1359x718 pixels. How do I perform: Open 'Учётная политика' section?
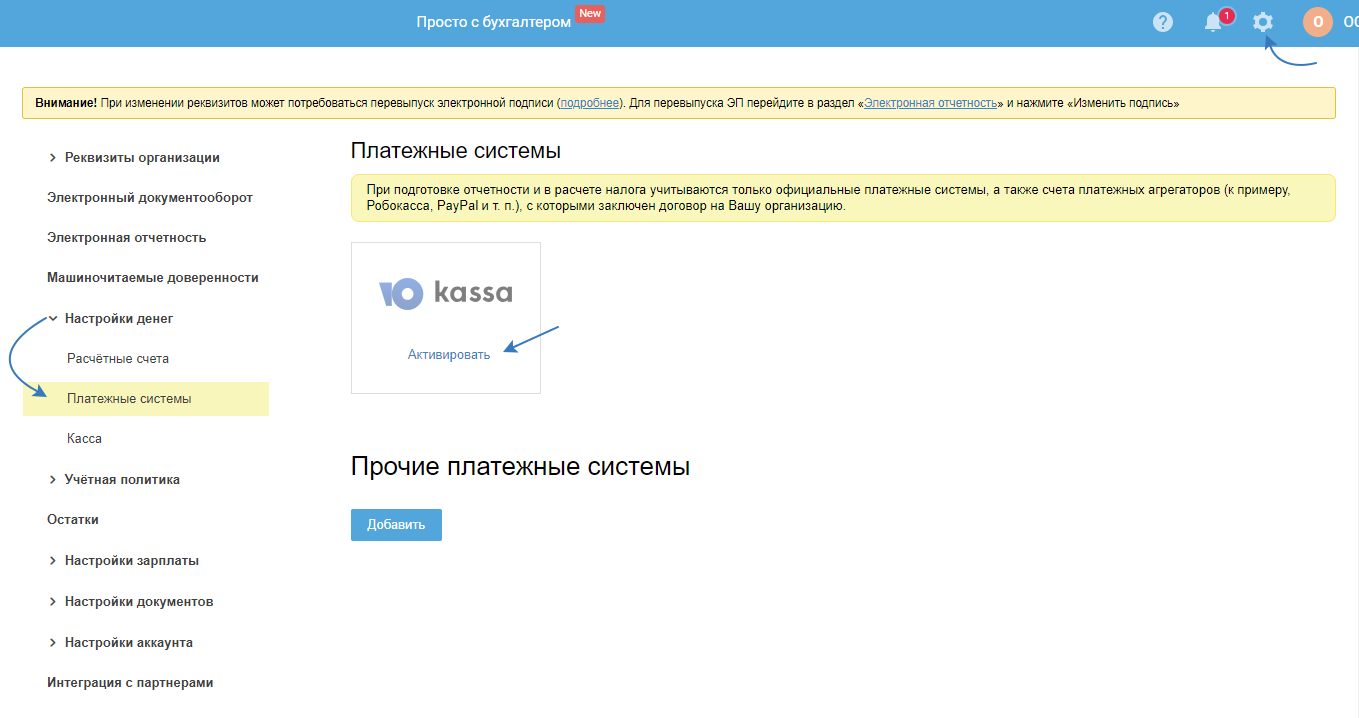coord(122,479)
